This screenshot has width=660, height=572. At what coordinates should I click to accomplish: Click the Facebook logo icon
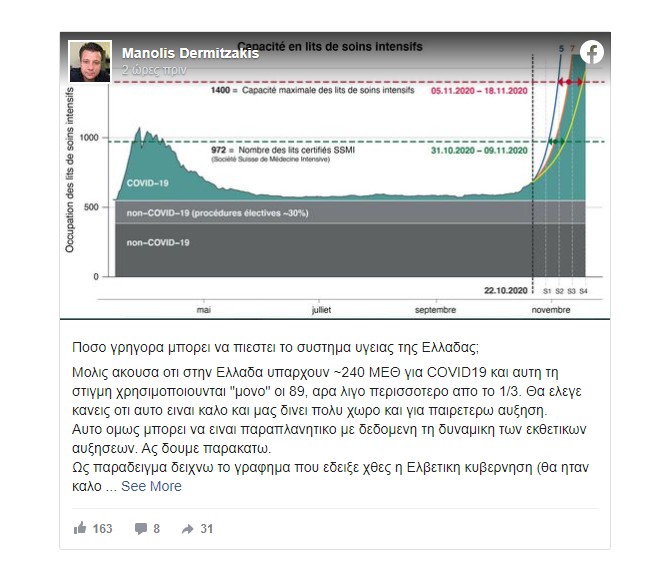pyautogui.click(x=592, y=53)
